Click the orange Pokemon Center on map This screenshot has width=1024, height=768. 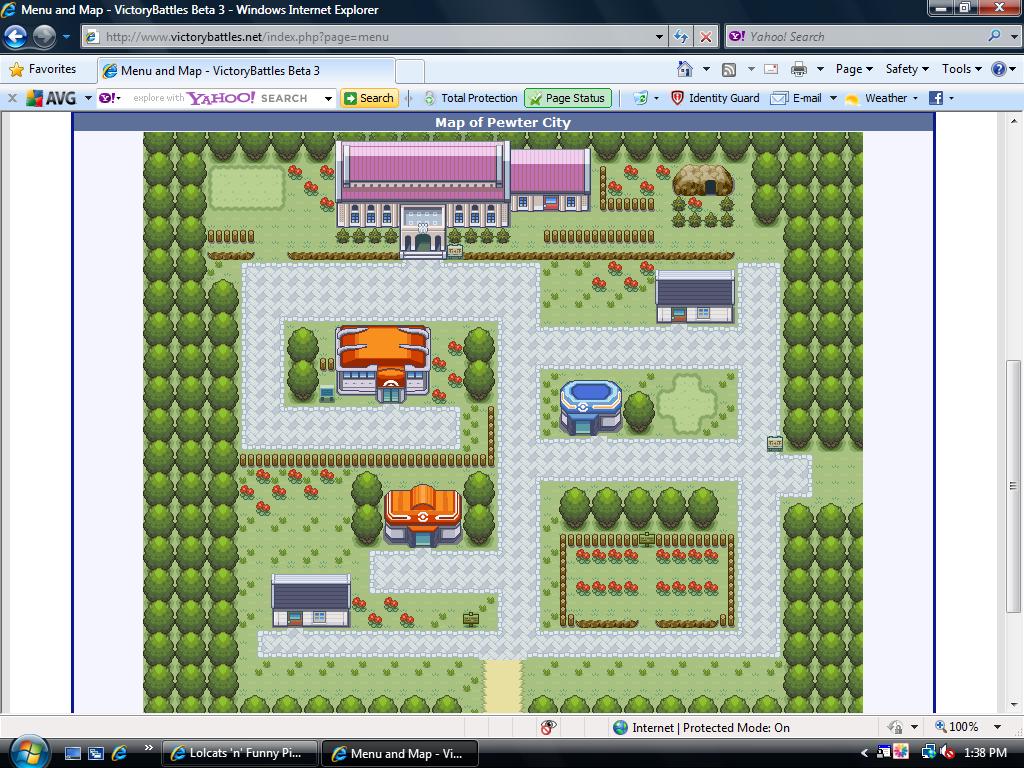pyautogui.click(x=423, y=515)
